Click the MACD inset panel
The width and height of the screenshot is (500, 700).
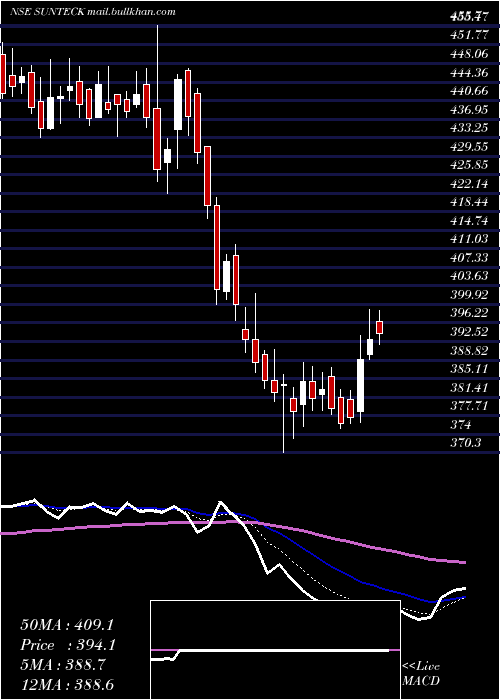click(x=275, y=650)
